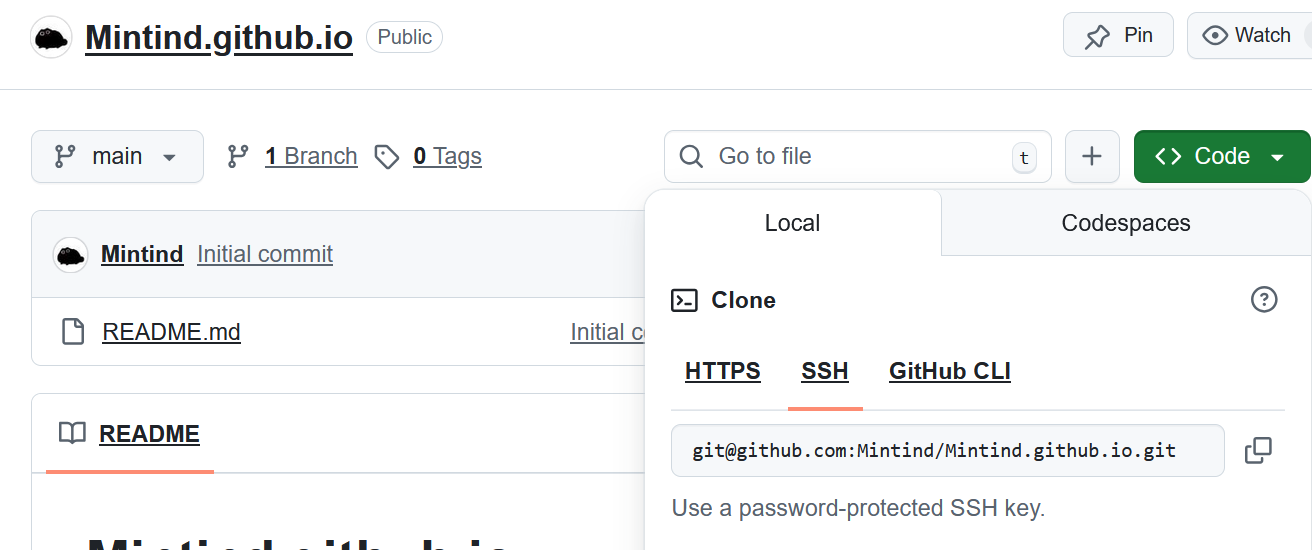
Task: Open the README.md file link
Action: (x=171, y=332)
